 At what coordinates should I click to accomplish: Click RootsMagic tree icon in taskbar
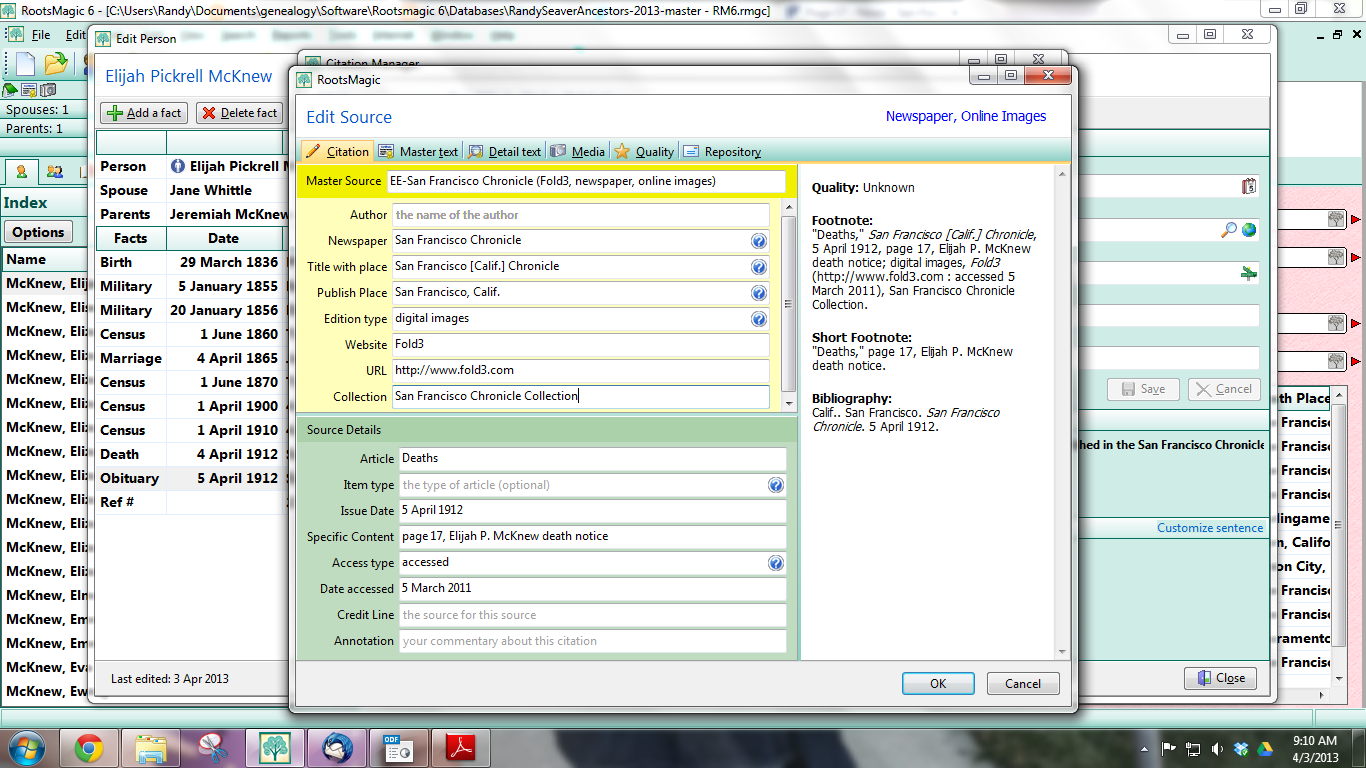[x=275, y=748]
